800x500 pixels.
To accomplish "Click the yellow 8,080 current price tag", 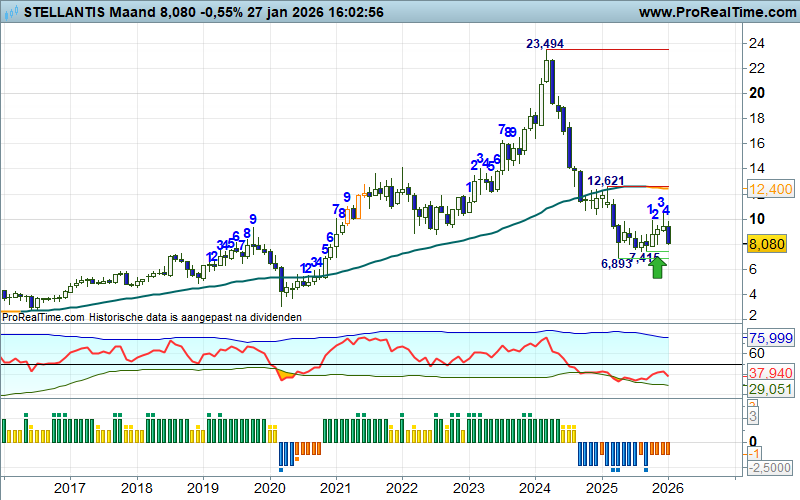I will [770, 243].
